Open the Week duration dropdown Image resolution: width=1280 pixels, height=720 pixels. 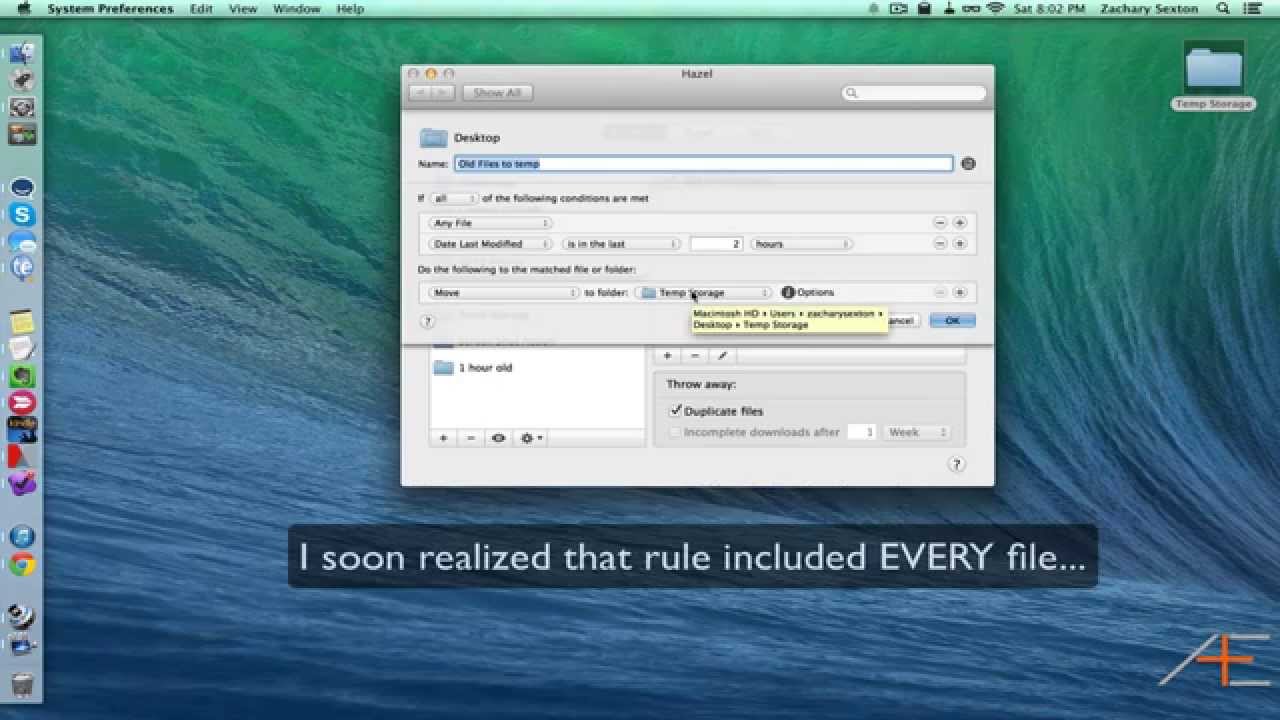(x=916, y=433)
